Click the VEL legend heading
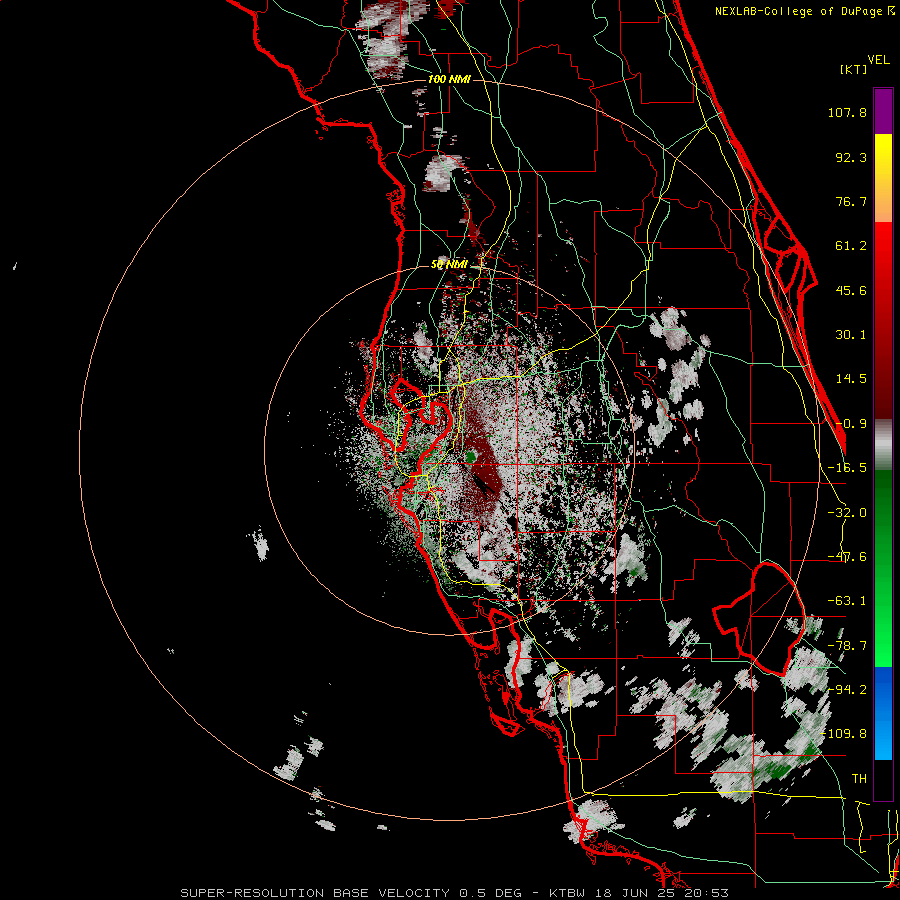 click(x=878, y=60)
